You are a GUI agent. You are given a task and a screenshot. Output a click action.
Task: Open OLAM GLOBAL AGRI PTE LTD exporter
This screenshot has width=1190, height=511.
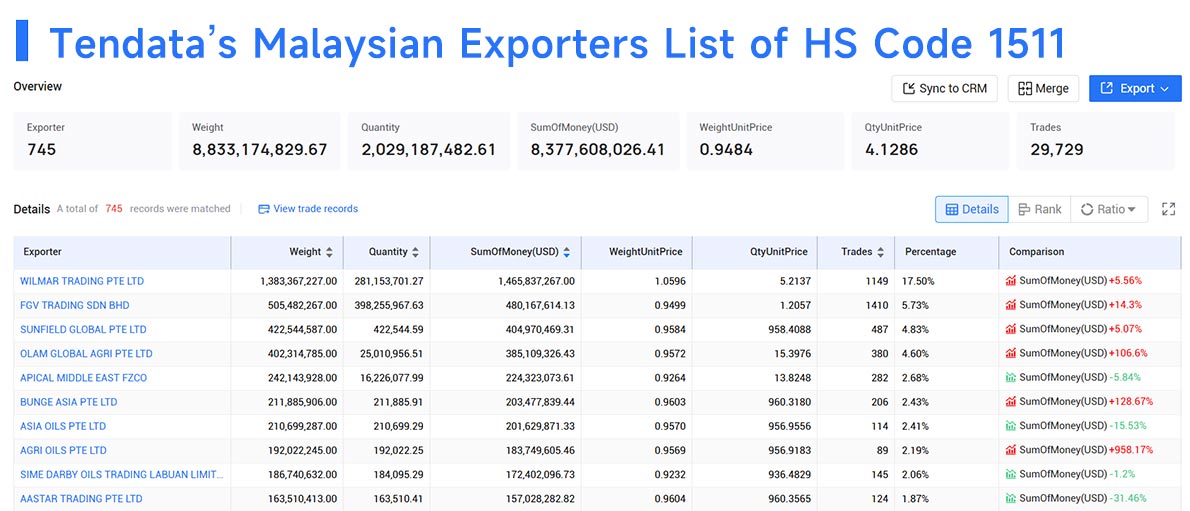point(87,354)
